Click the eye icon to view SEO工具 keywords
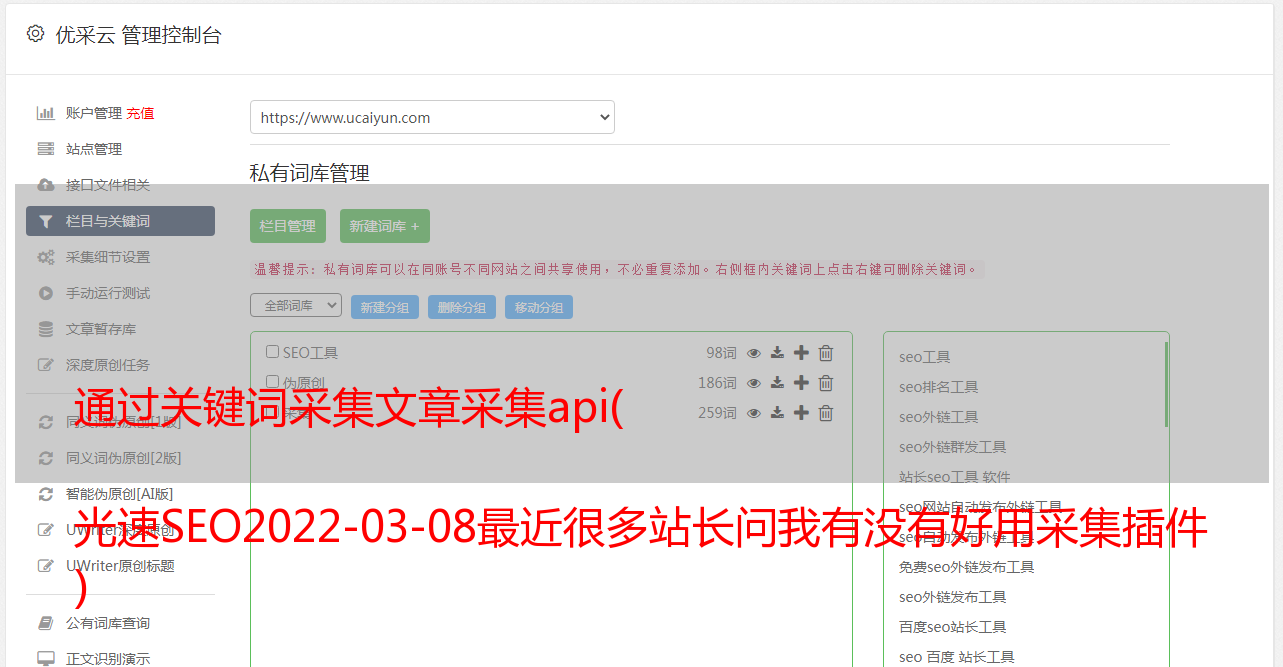The height and width of the screenshot is (667, 1283). (754, 353)
